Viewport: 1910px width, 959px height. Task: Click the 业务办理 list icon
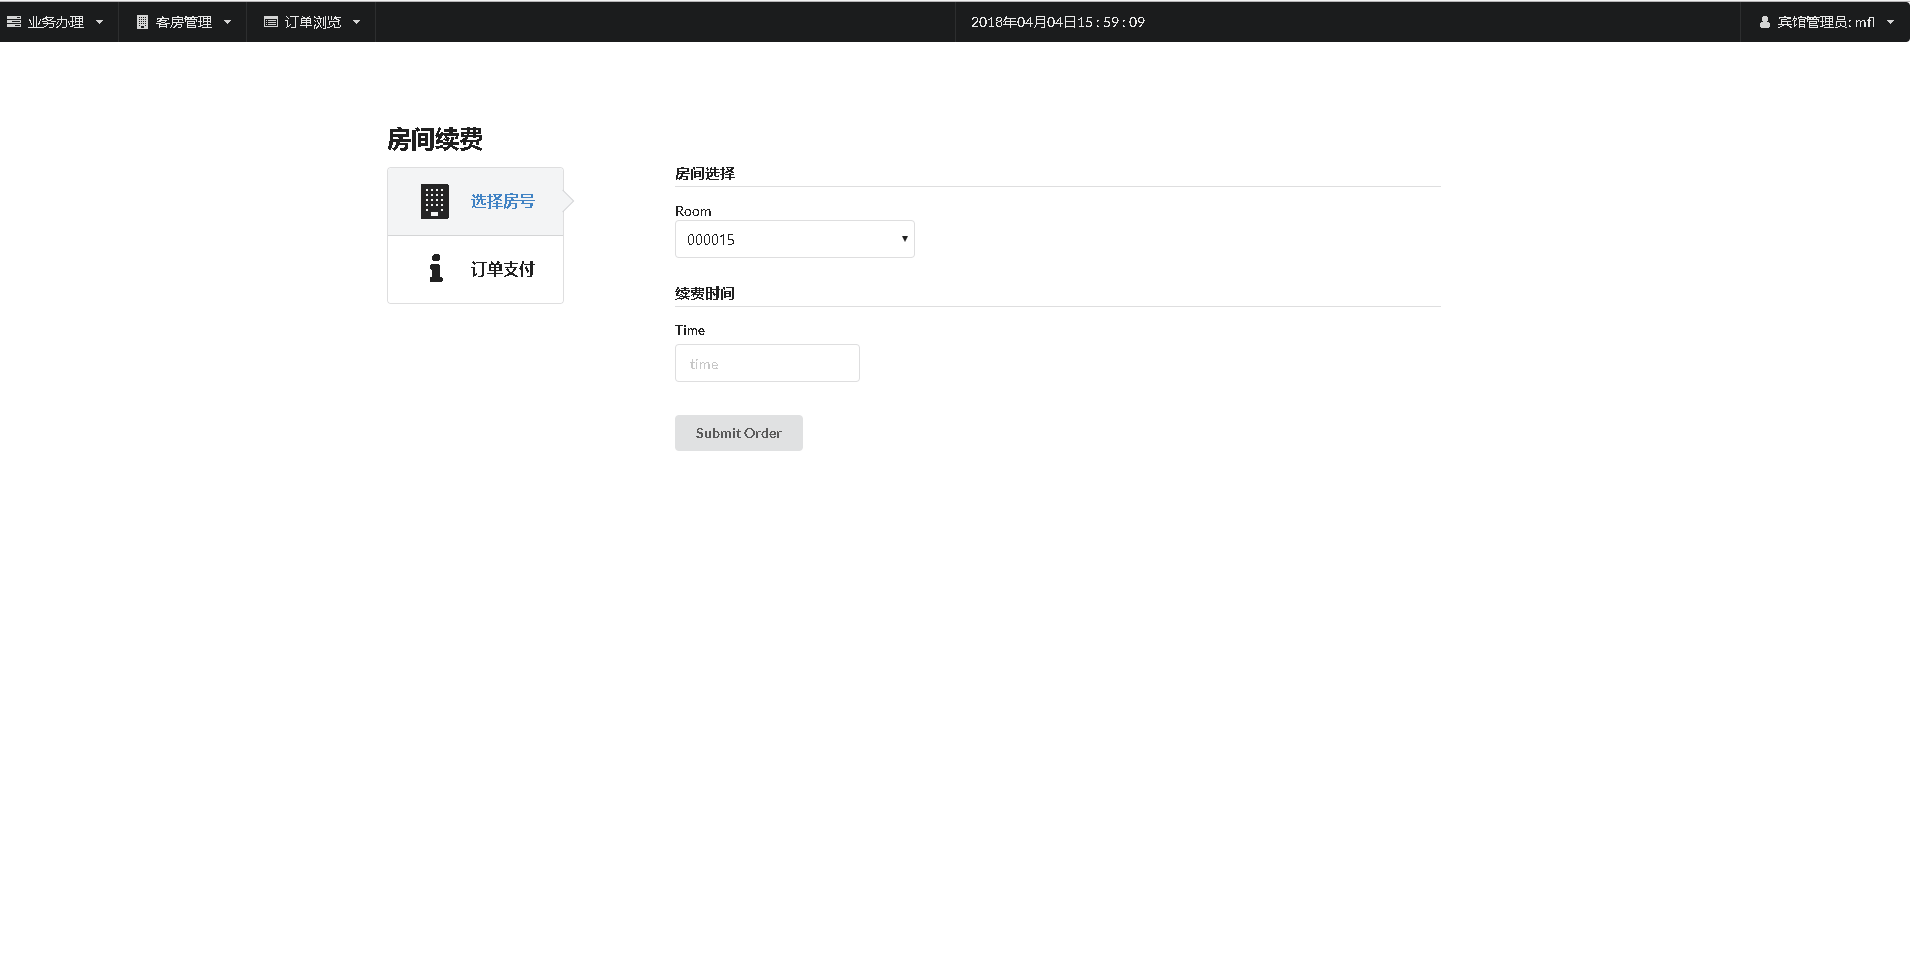14,22
